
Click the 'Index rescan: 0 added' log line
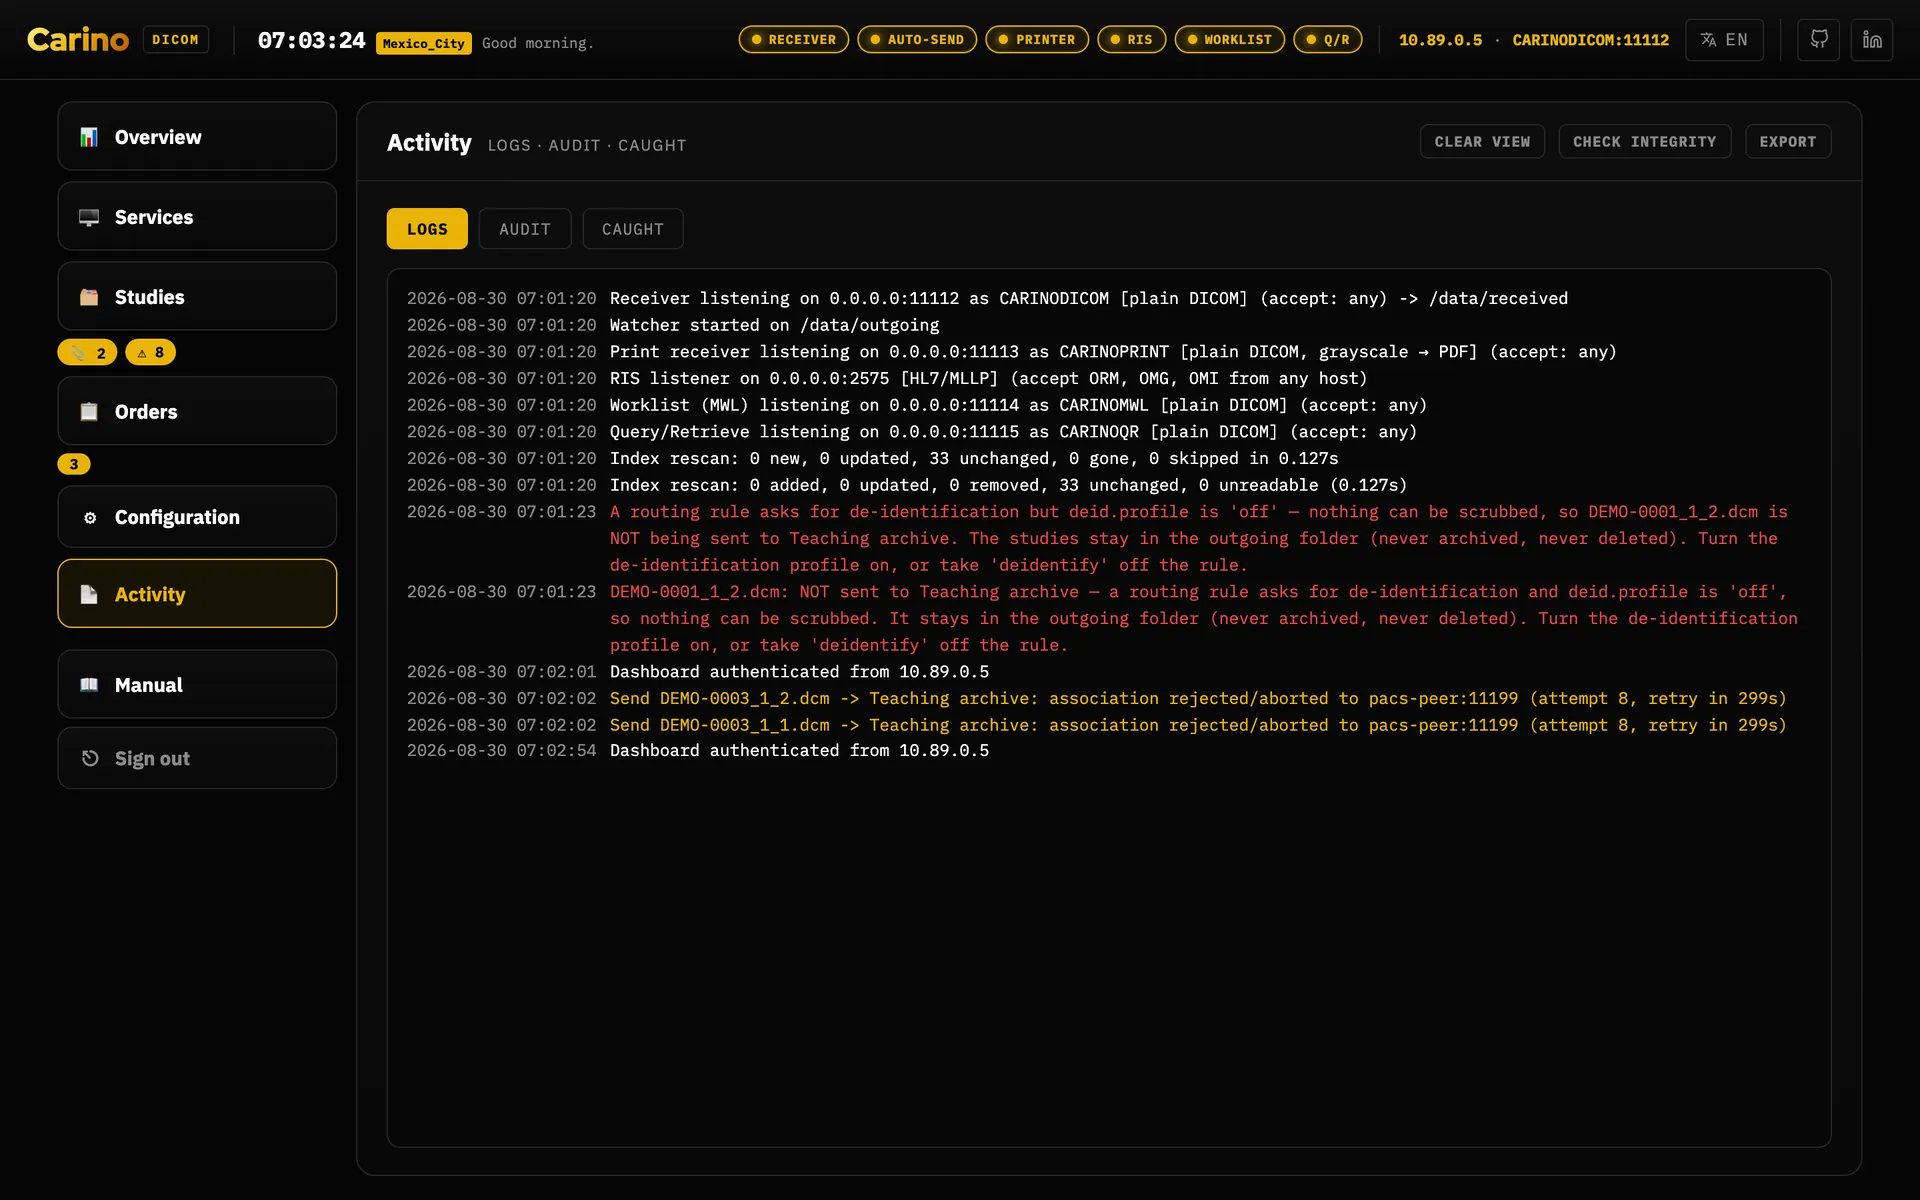(1008, 485)
